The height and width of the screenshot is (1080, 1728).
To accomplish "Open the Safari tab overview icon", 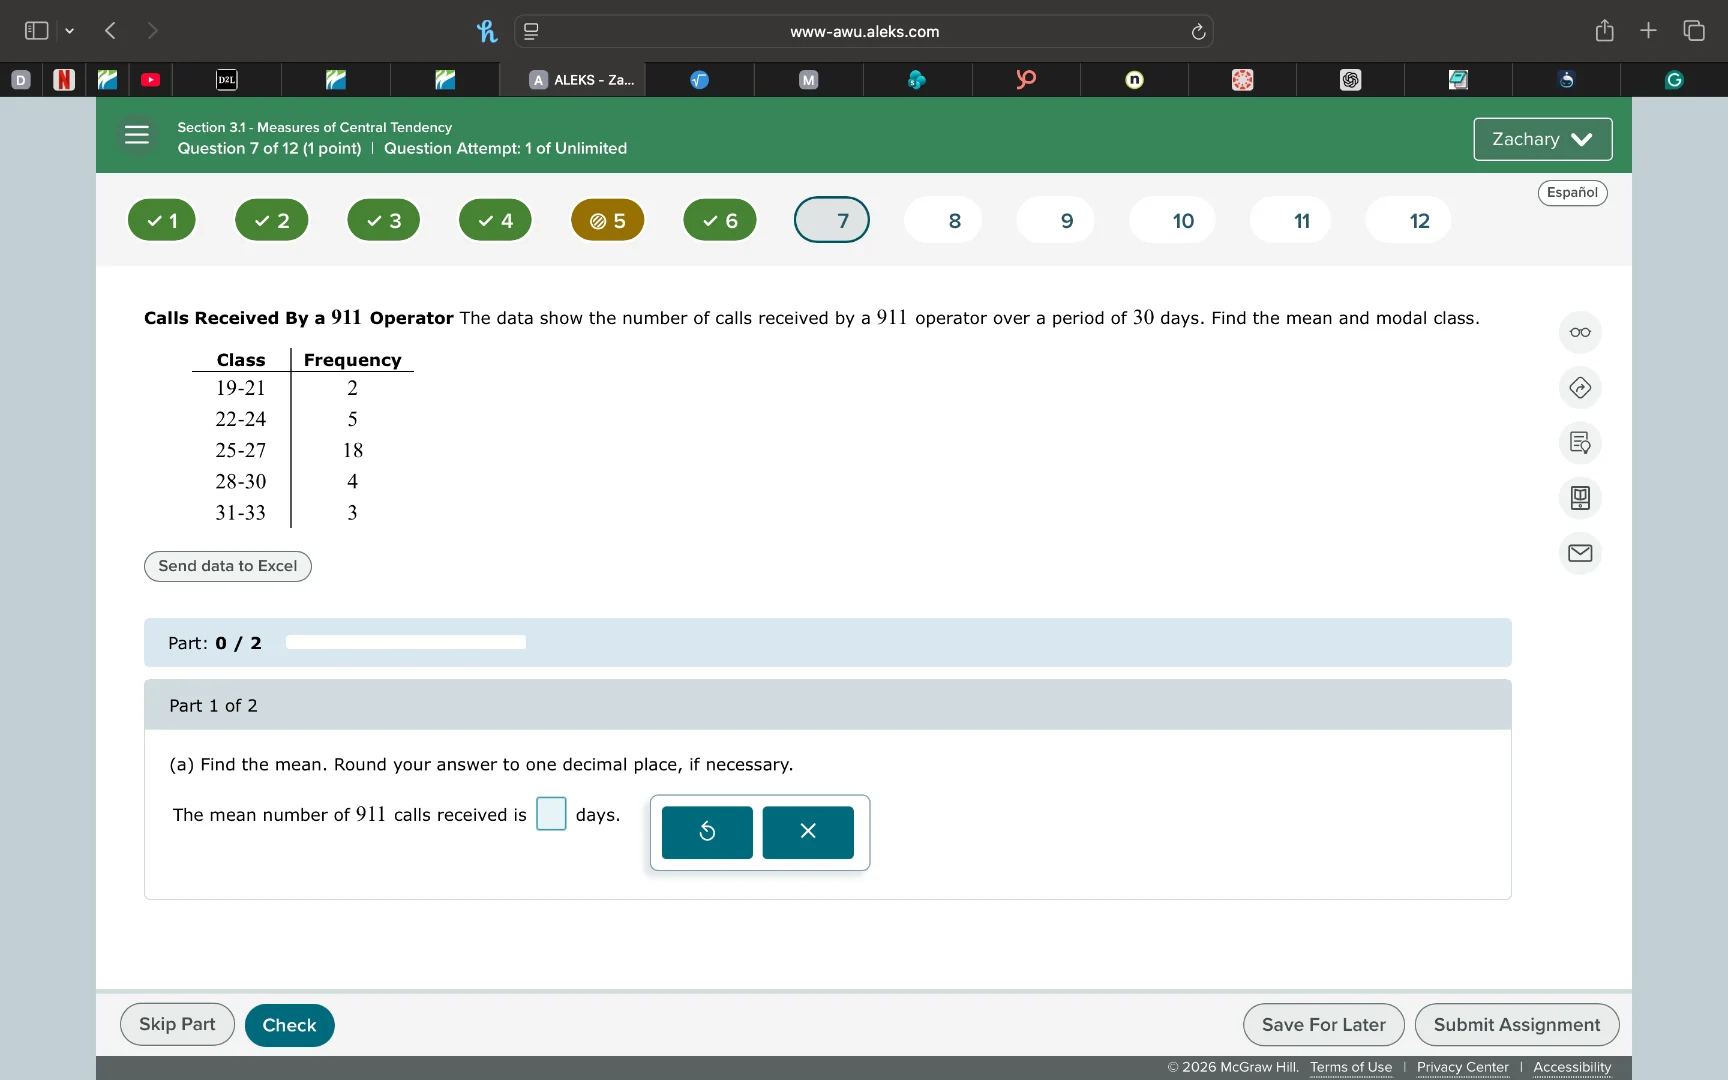I will coord(1694,31).
